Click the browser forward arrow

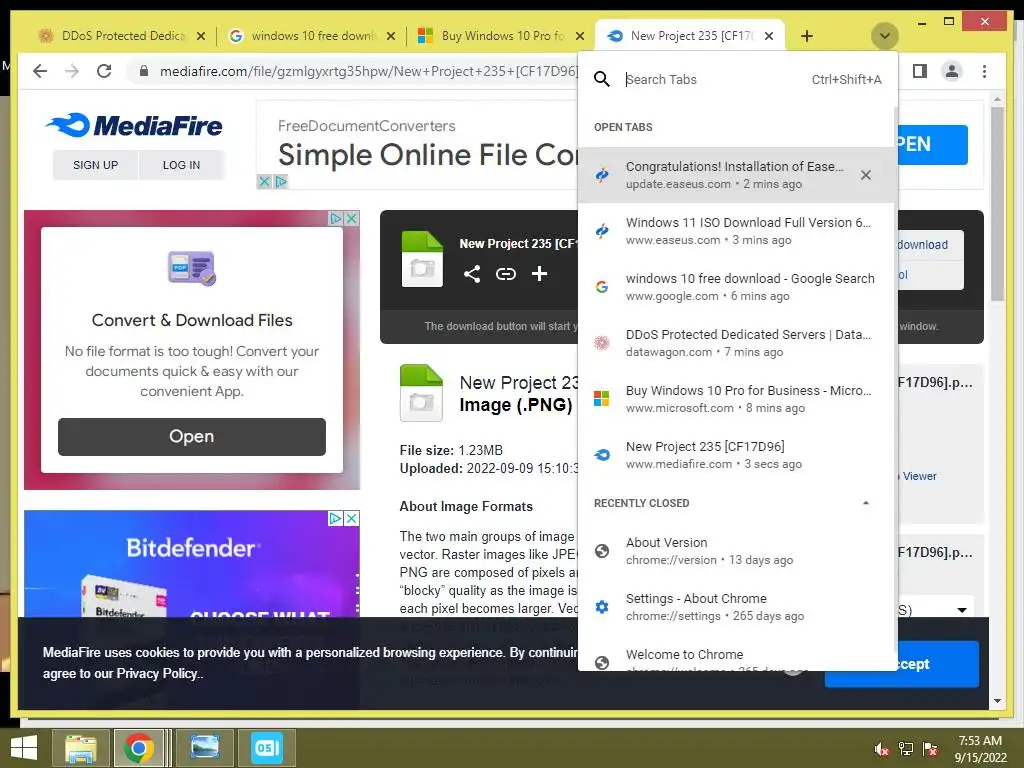pyautogui.click(x=72, y=71)
